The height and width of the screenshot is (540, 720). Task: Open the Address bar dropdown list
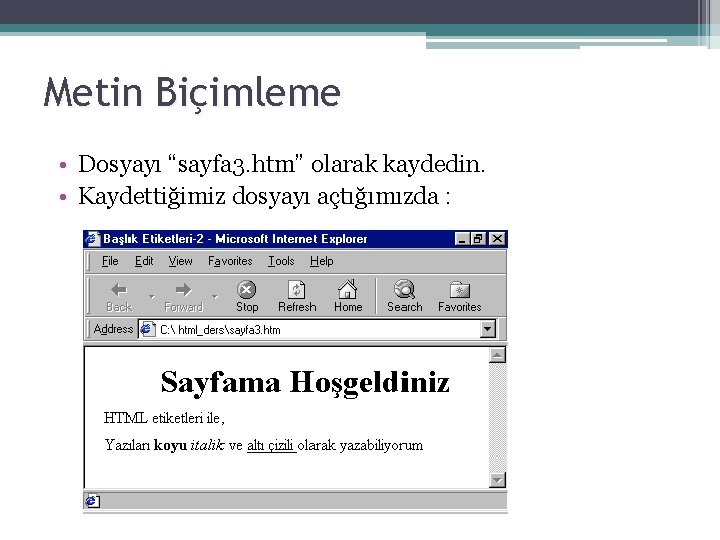tap(488, 329)
